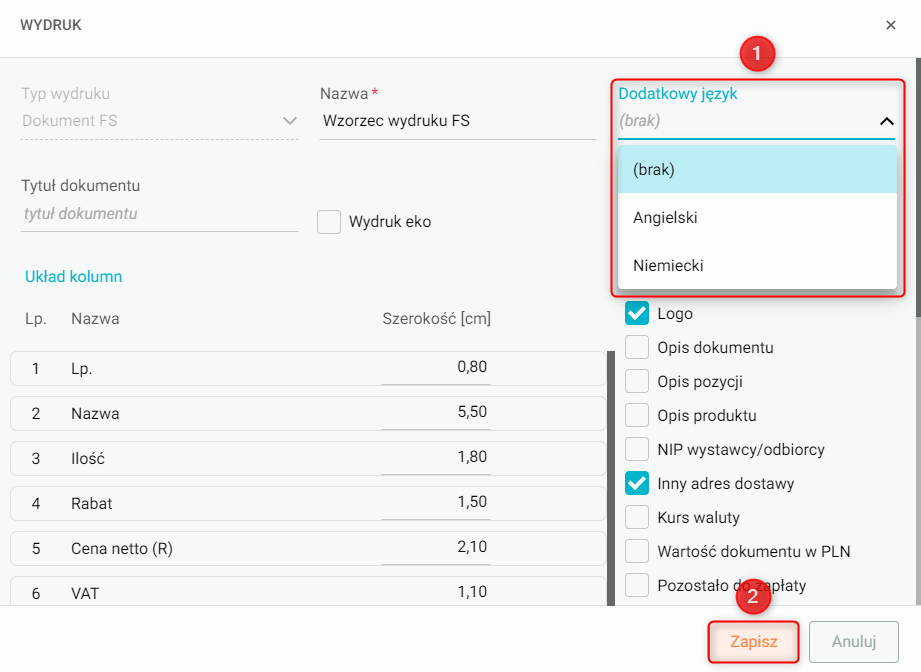Click the Nazwa text field

pos(457,121)
